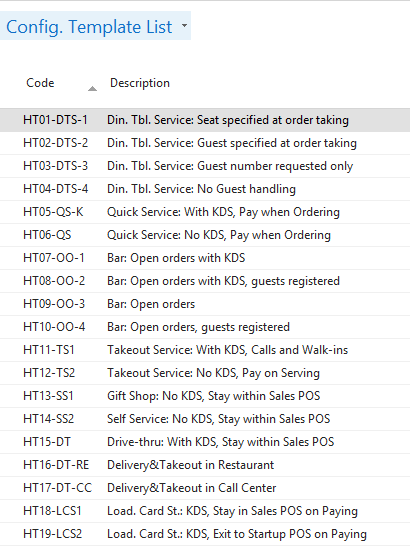Select HT04-DTS-4 No Guest handling row
The width and height of the screenshot is (410, 559).
click(205, 189)
